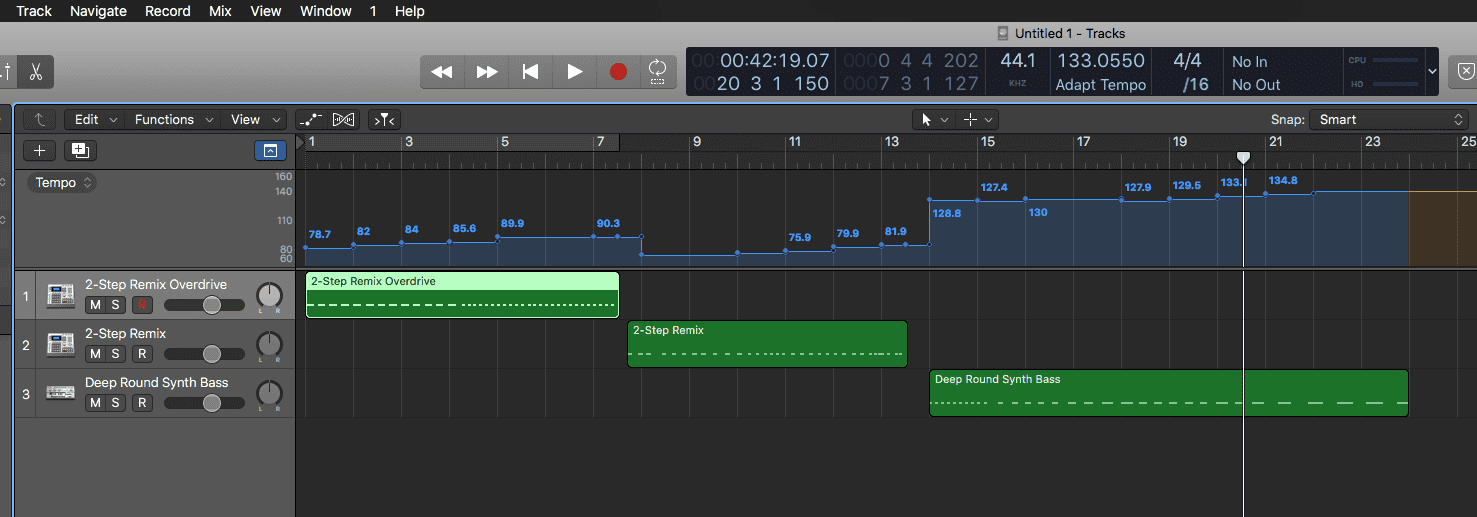Solo the 2-Step Remix track
The width and height of the screenshot is (1477, 517).
(x=115, y=354)
